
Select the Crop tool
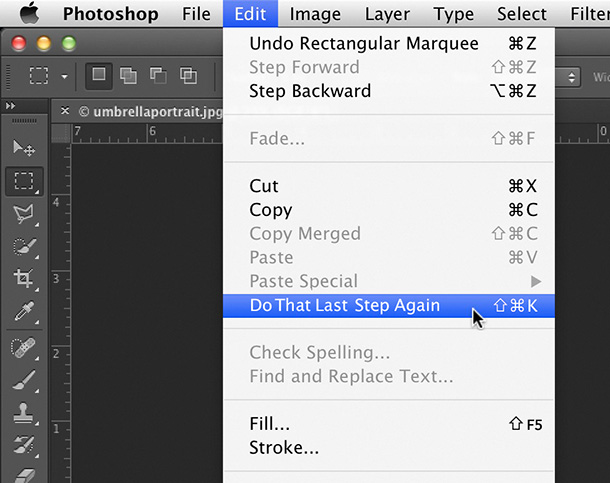[x=24, y=279]
